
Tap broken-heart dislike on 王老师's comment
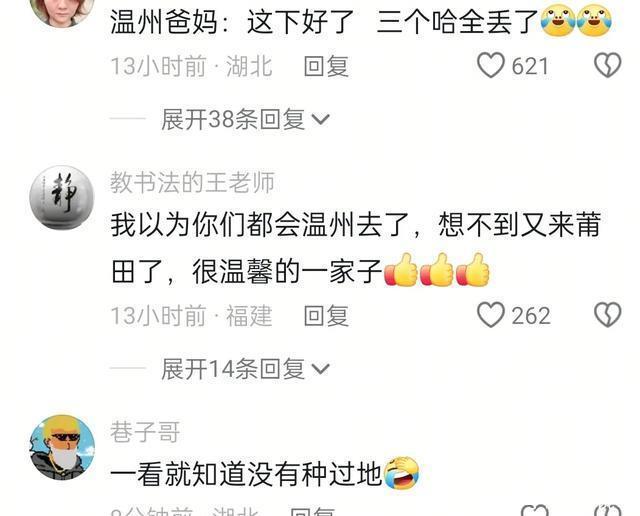pyautogui.click(x=607, y=315)
